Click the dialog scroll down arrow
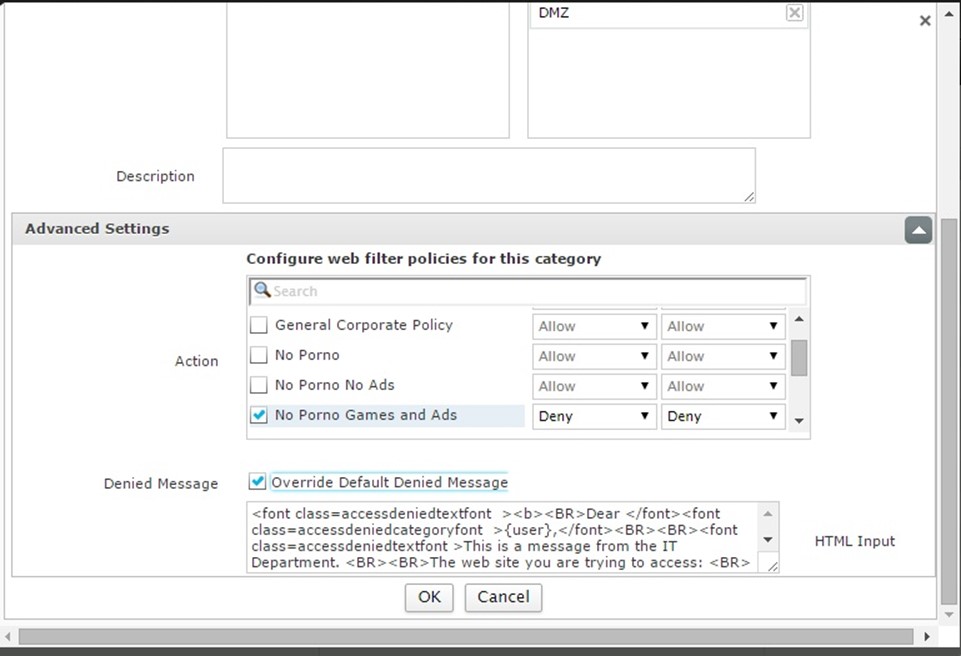This screenshot has width=961, height=656. click(x=949, y=614)
